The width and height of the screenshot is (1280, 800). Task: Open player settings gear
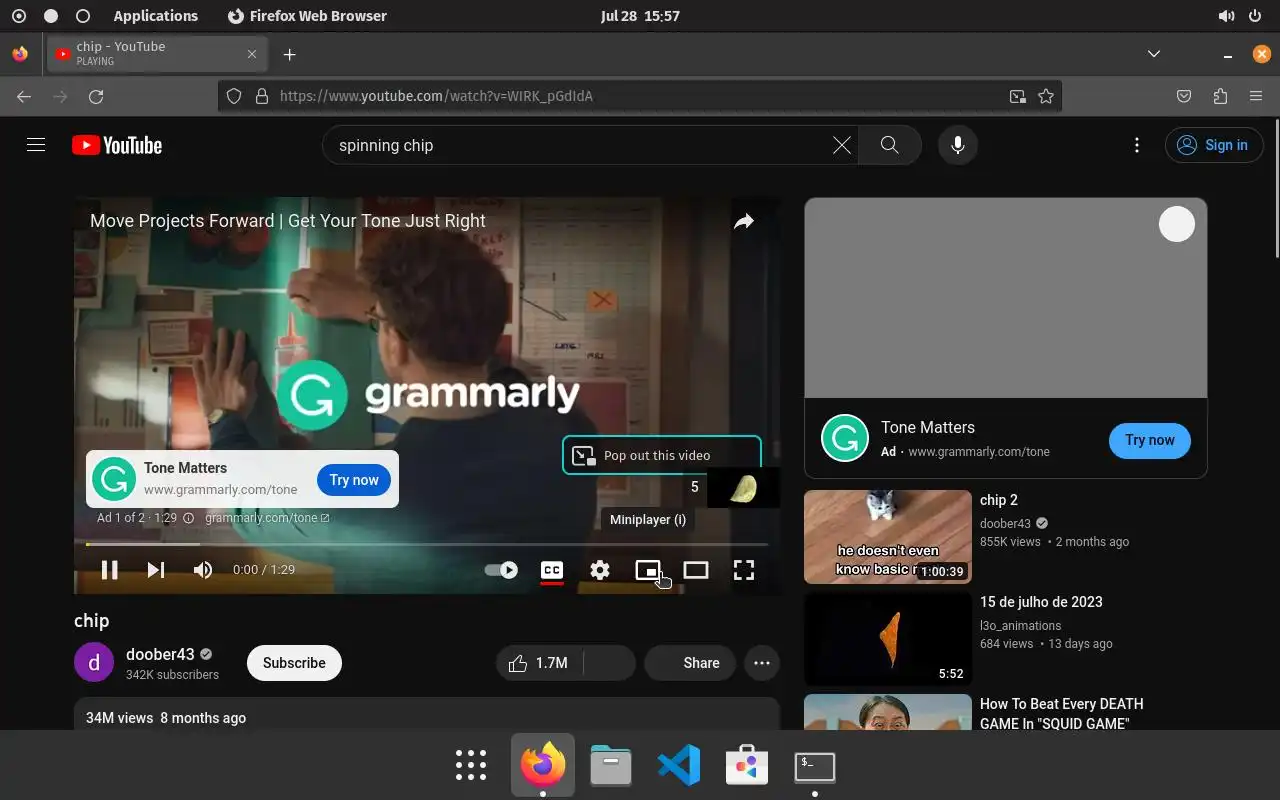(x=600, y=570)
